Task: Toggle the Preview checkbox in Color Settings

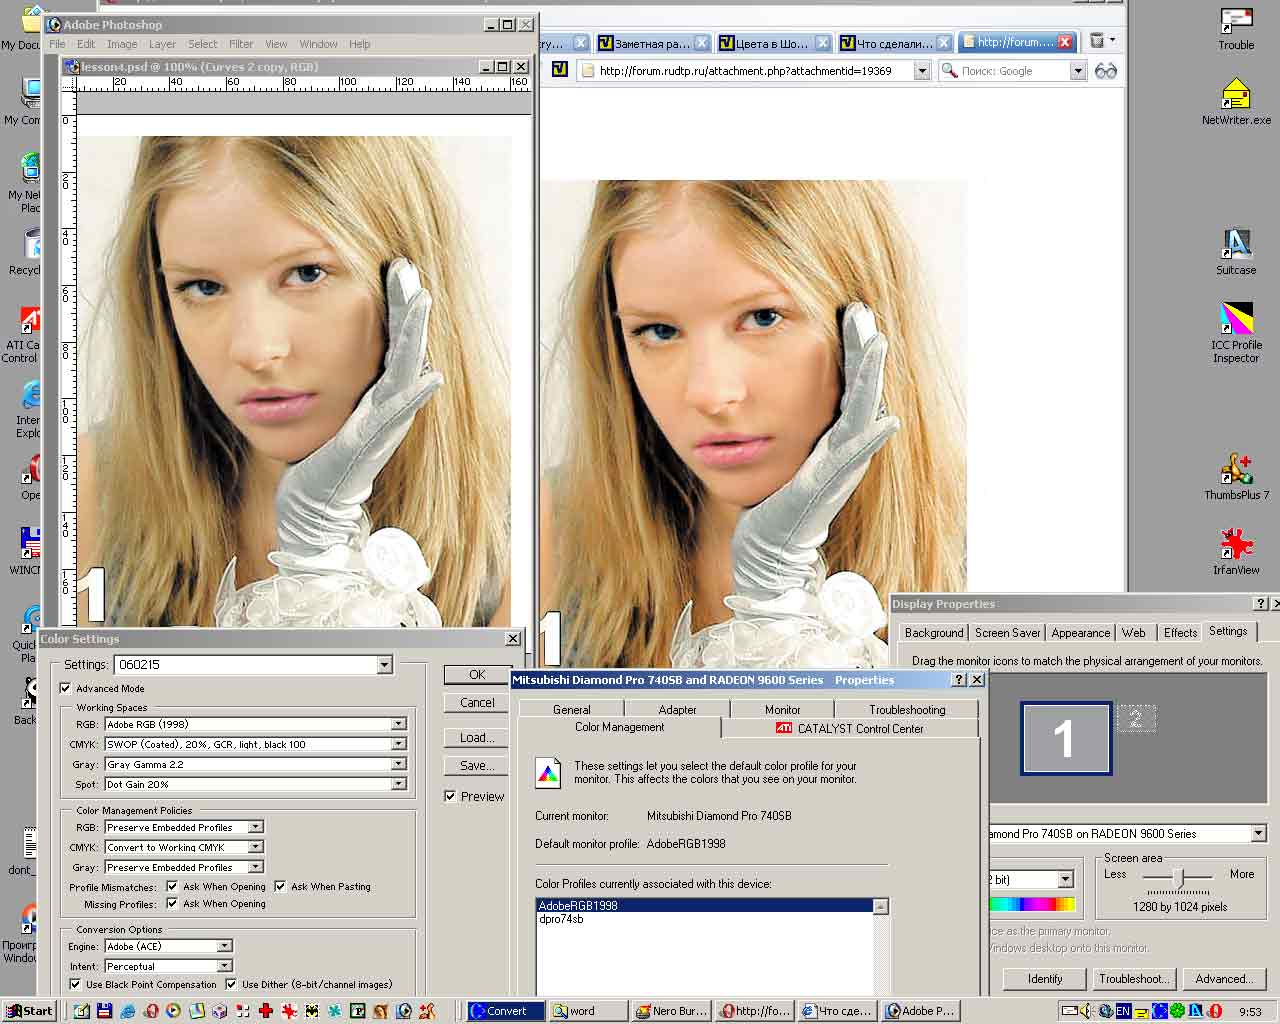Action: (x=450, y=796)
